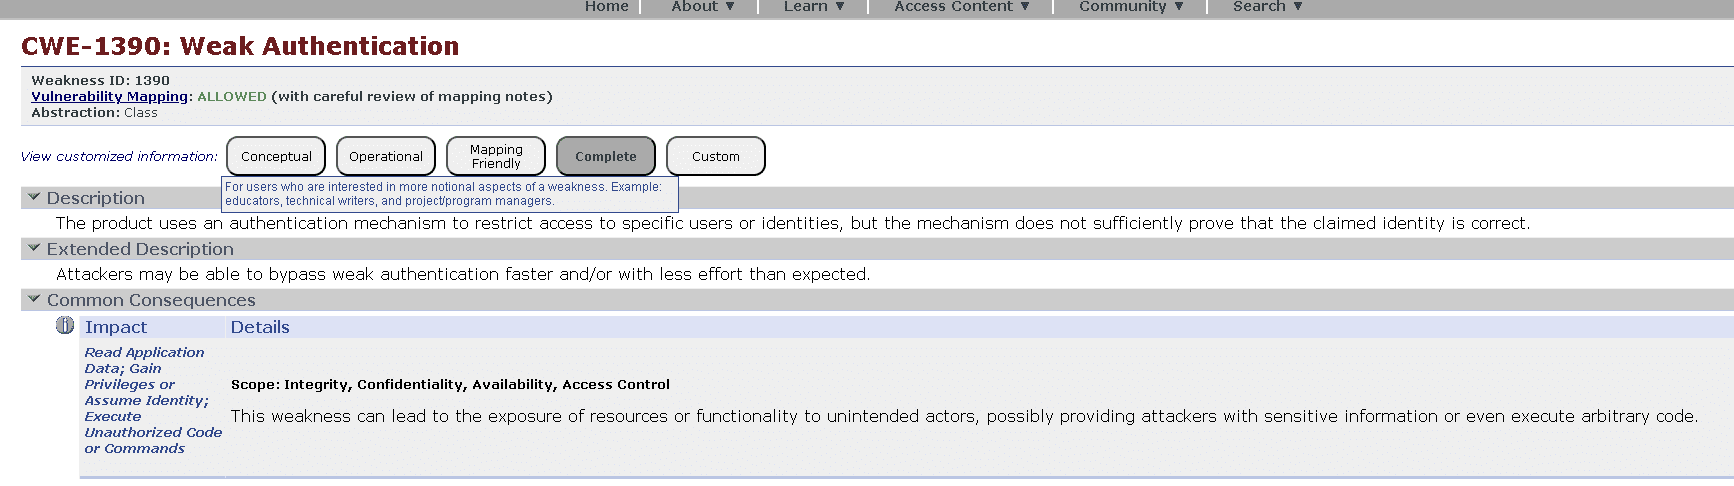Open the Access Content menu

pos(961,7)
